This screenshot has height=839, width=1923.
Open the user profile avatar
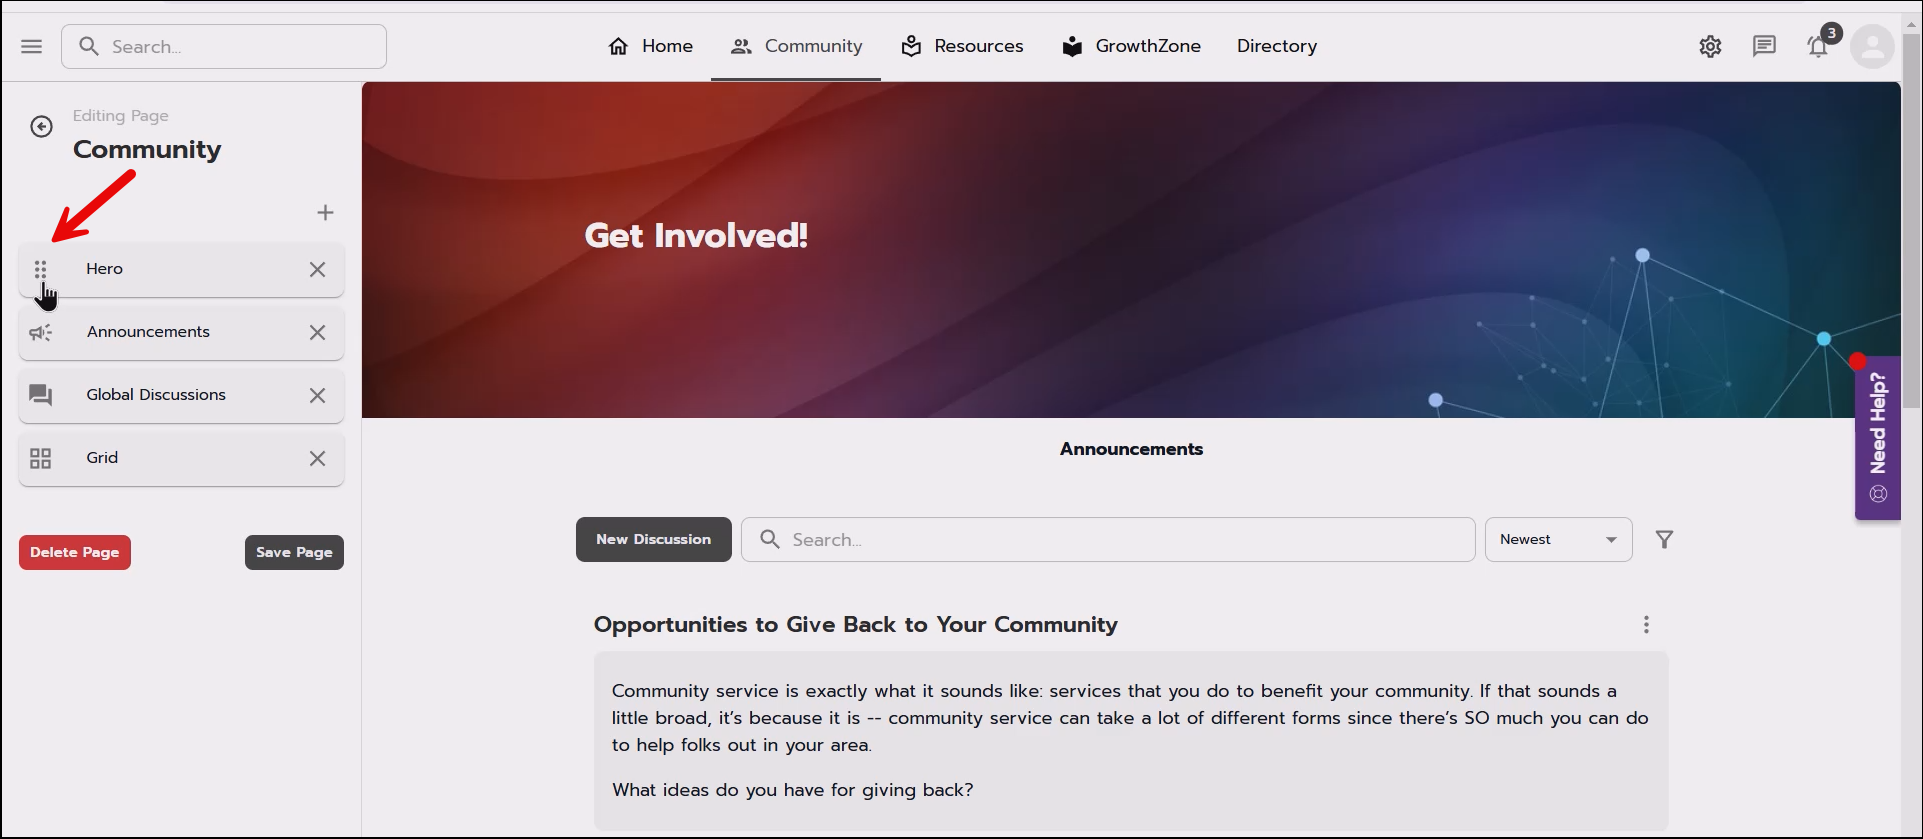pos(1872,47)
